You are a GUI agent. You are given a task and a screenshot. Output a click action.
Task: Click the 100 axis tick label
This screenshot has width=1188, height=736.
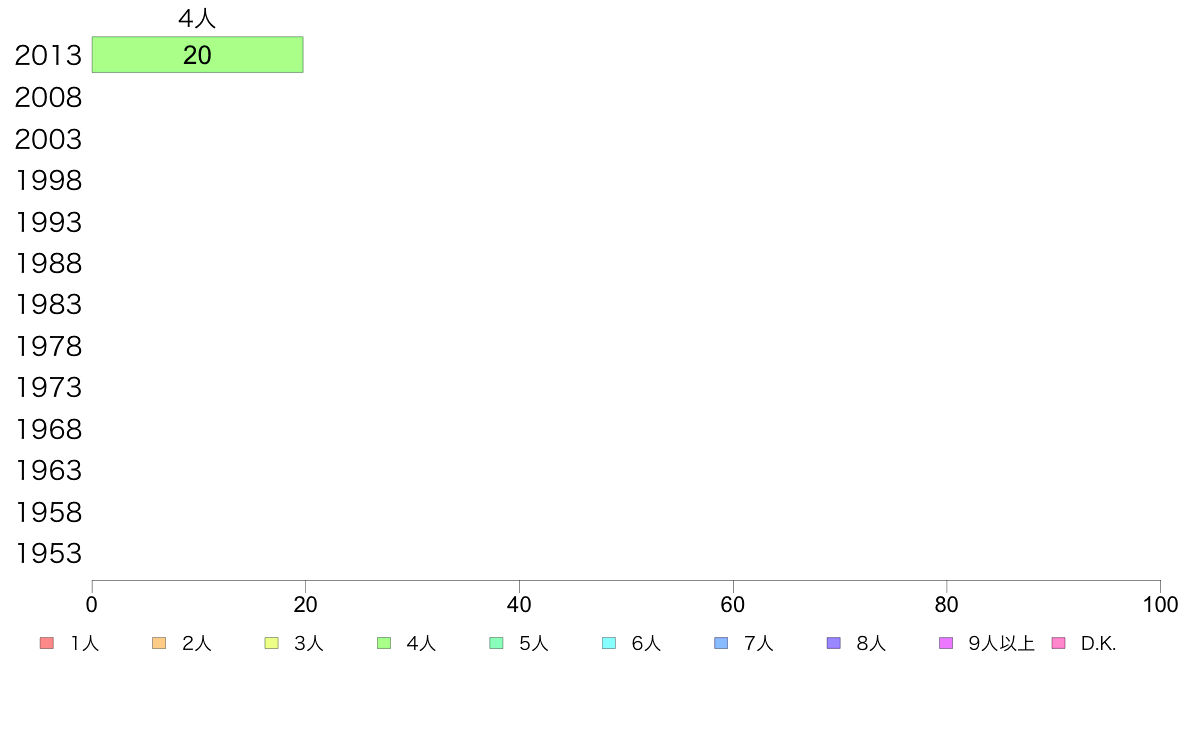1160,604
